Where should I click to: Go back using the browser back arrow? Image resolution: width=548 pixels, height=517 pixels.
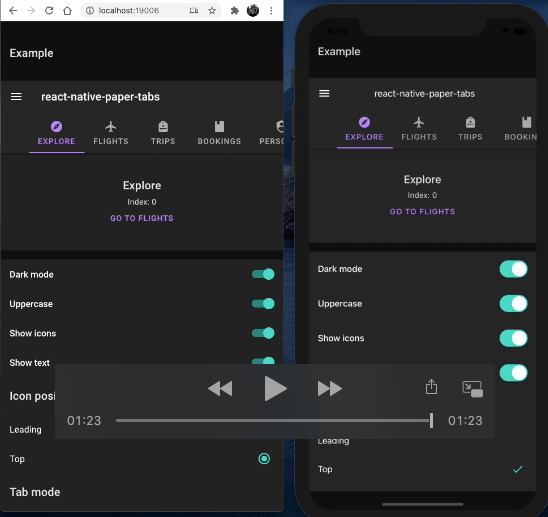13,11
